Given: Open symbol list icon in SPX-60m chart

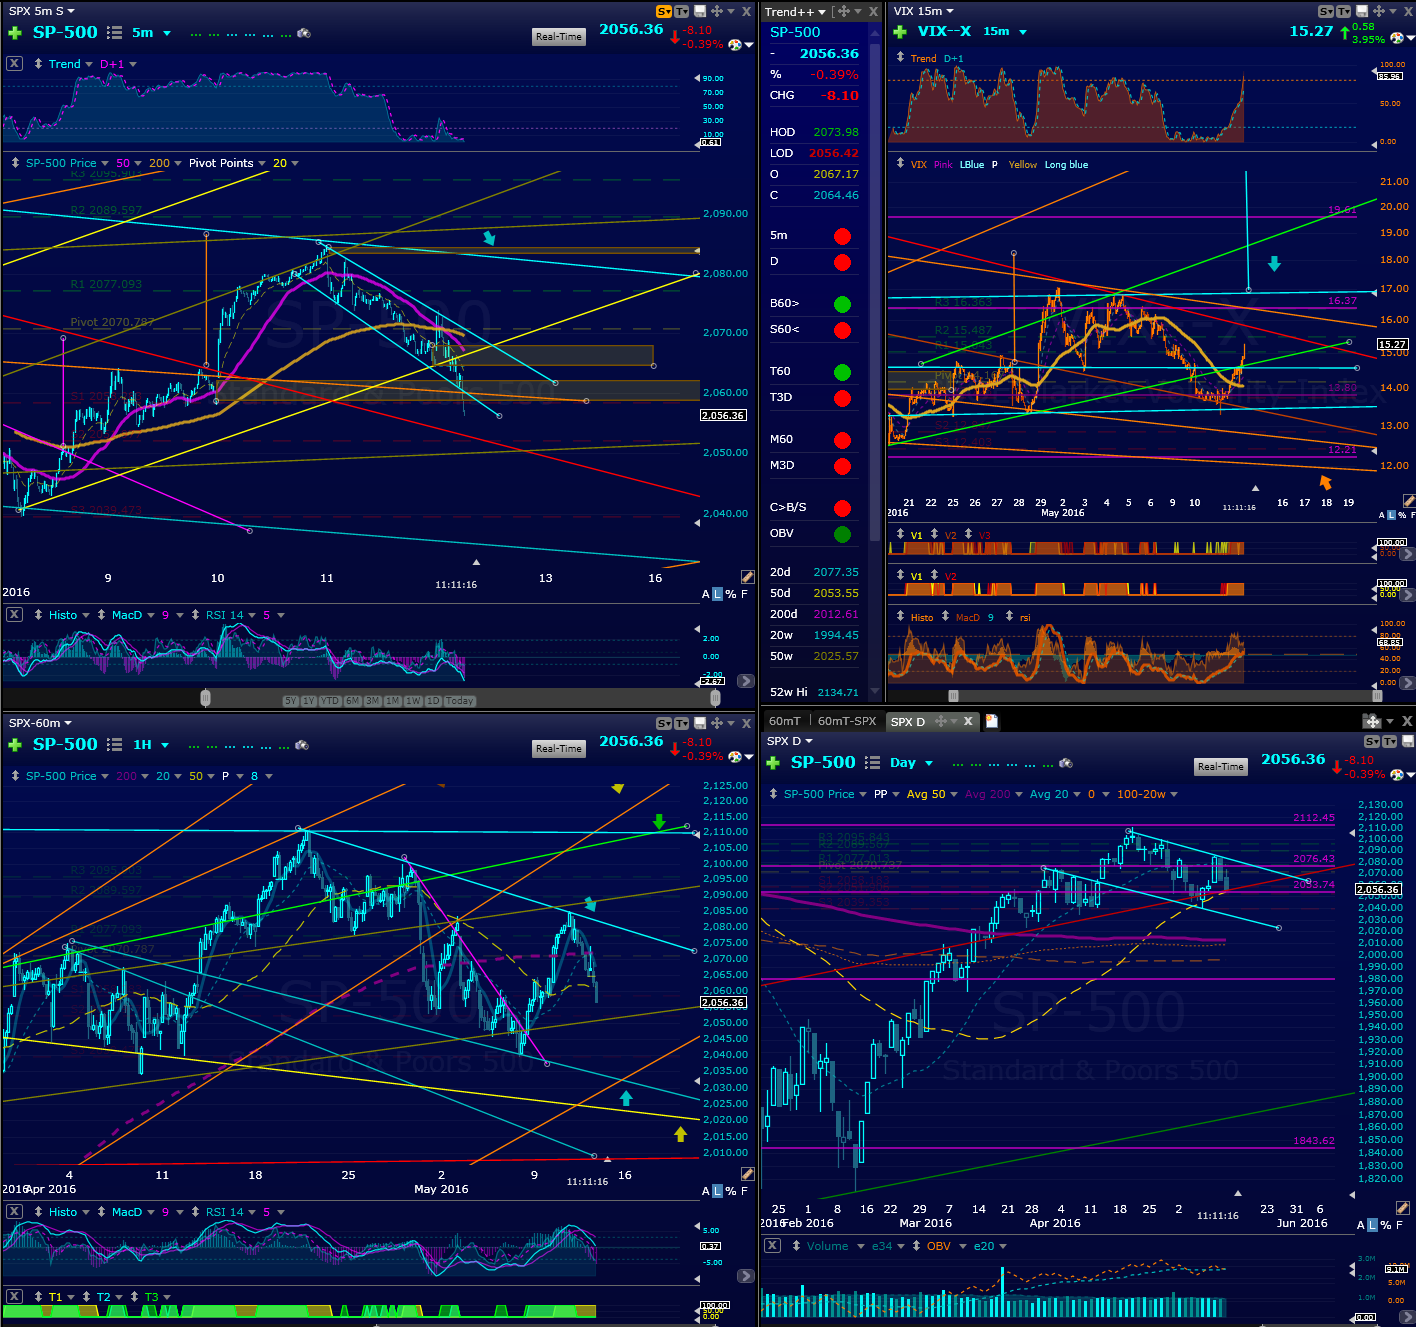Looking at the screenshot, I should pos(114,745).
